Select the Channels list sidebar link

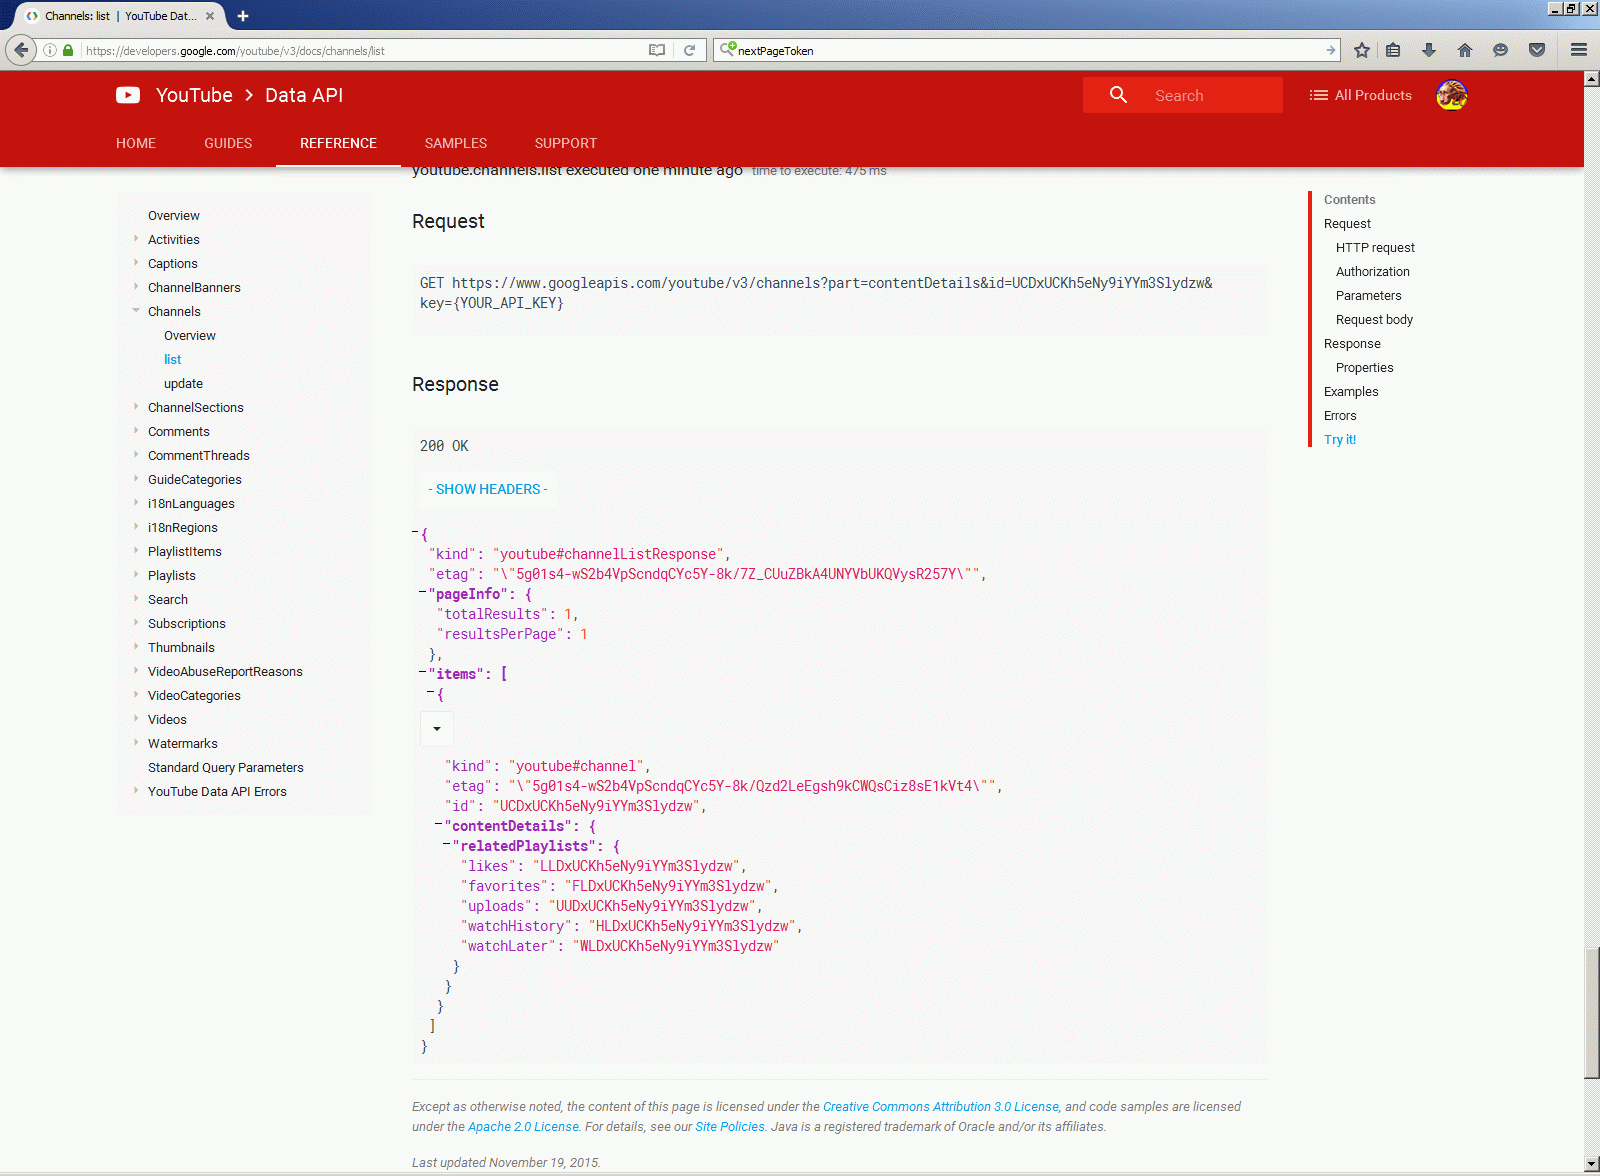click(x=173, y=360)
